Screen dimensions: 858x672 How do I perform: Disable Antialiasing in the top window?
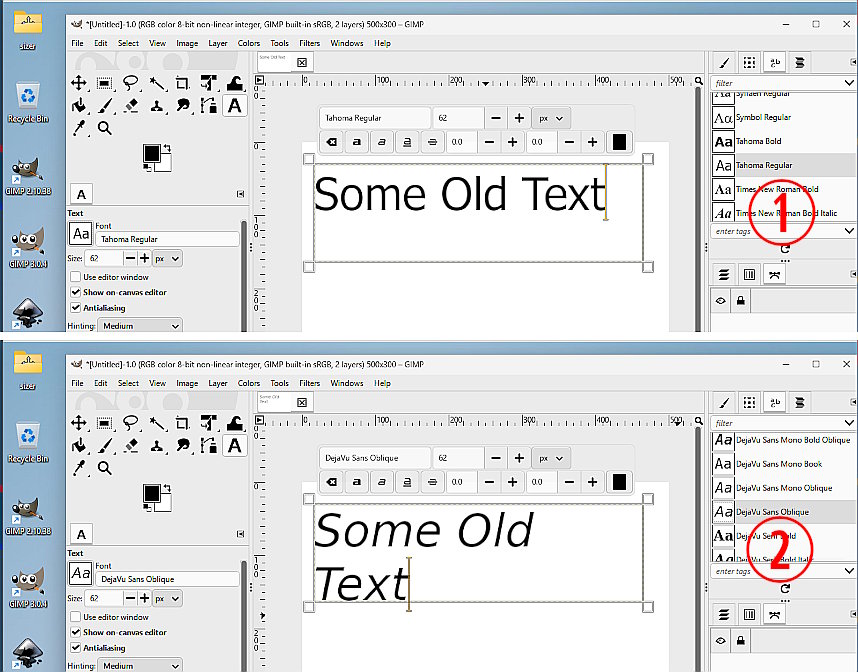(x=76, y=308)
